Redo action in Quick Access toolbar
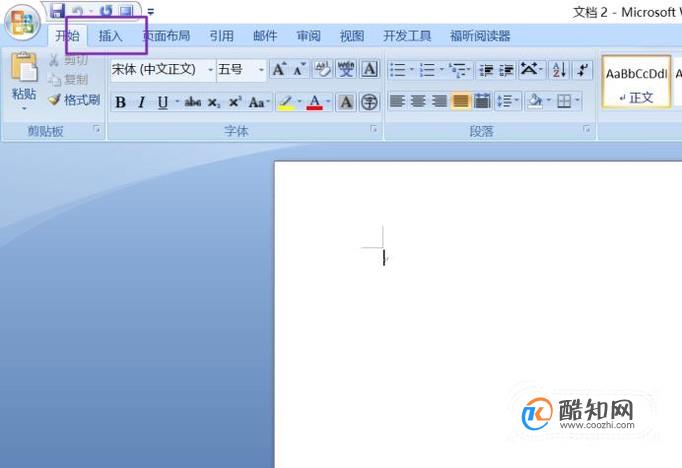Viewport: 682px width, 468px height. pos(106,11)
